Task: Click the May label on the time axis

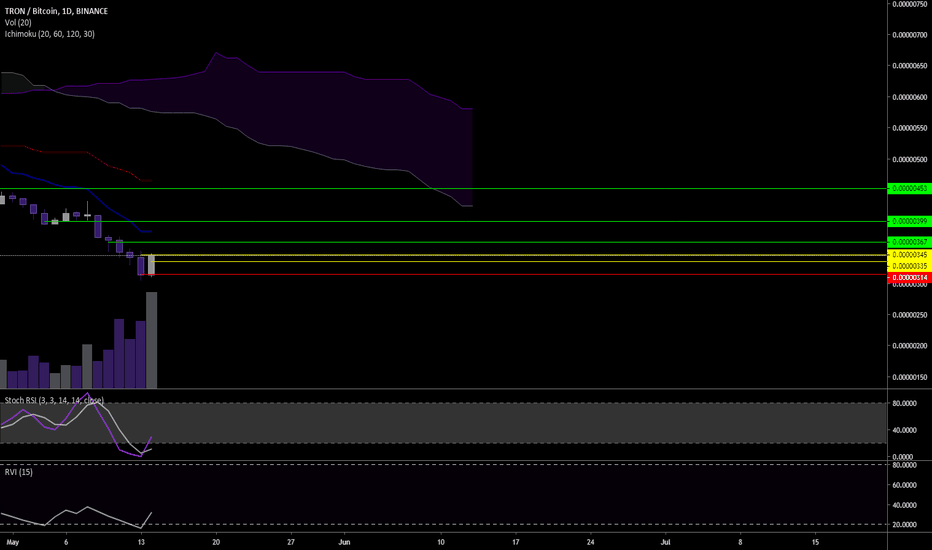Action: pyautogui.click(x=12, y=542)
